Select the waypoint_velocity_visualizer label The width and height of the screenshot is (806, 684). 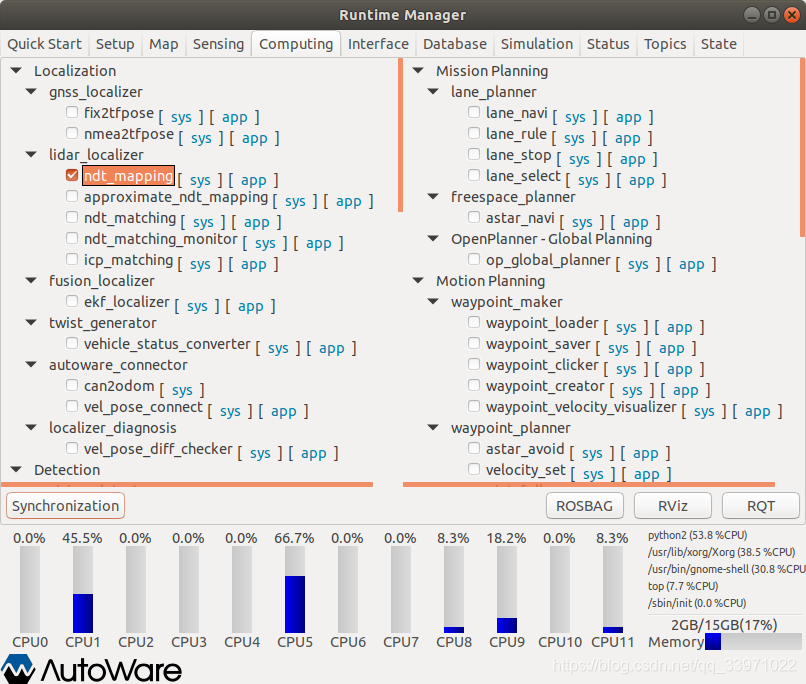[x=581, y=407]
